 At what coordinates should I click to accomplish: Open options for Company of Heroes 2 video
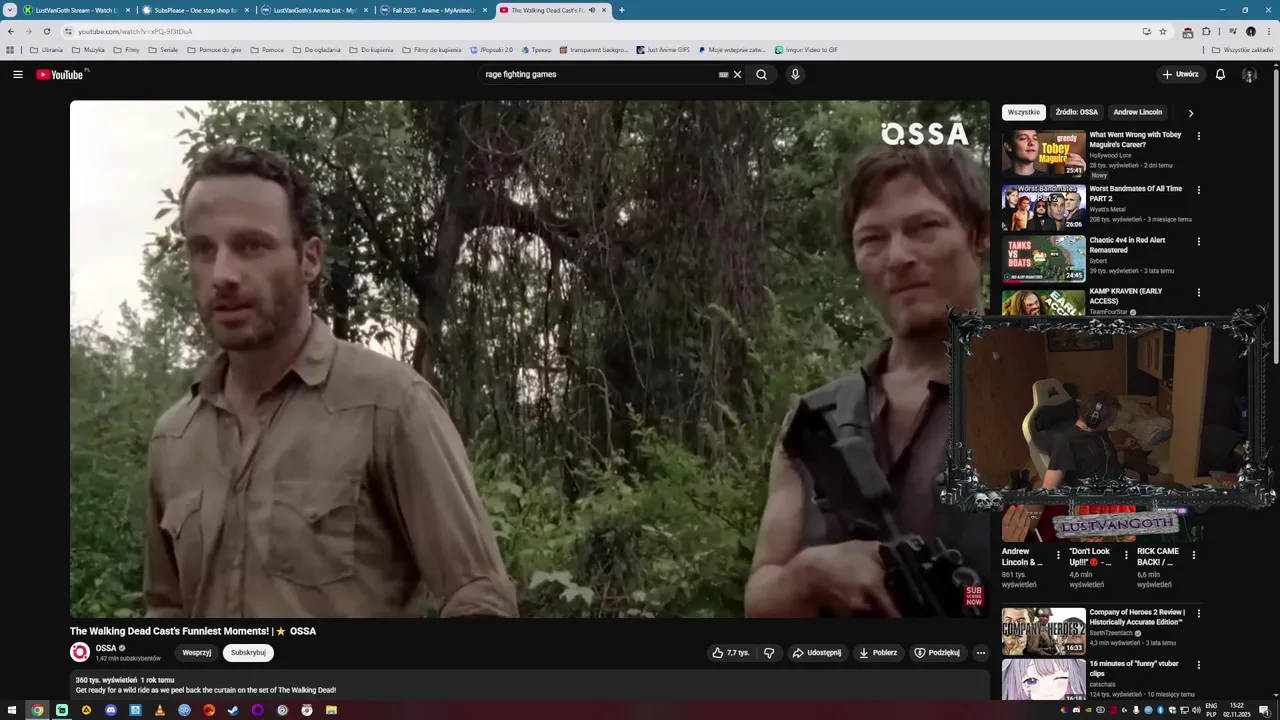coord(1199,614)
